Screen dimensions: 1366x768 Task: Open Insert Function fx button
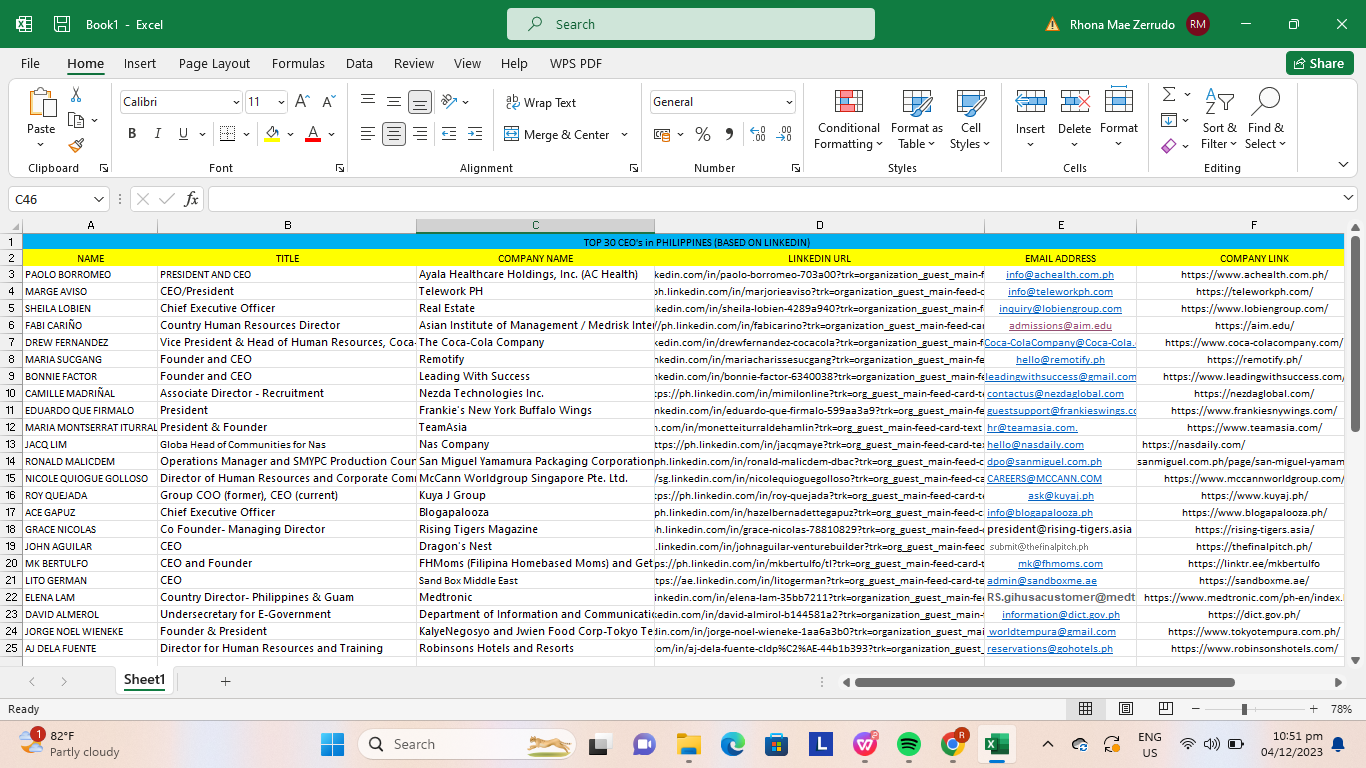pos(191,199)
